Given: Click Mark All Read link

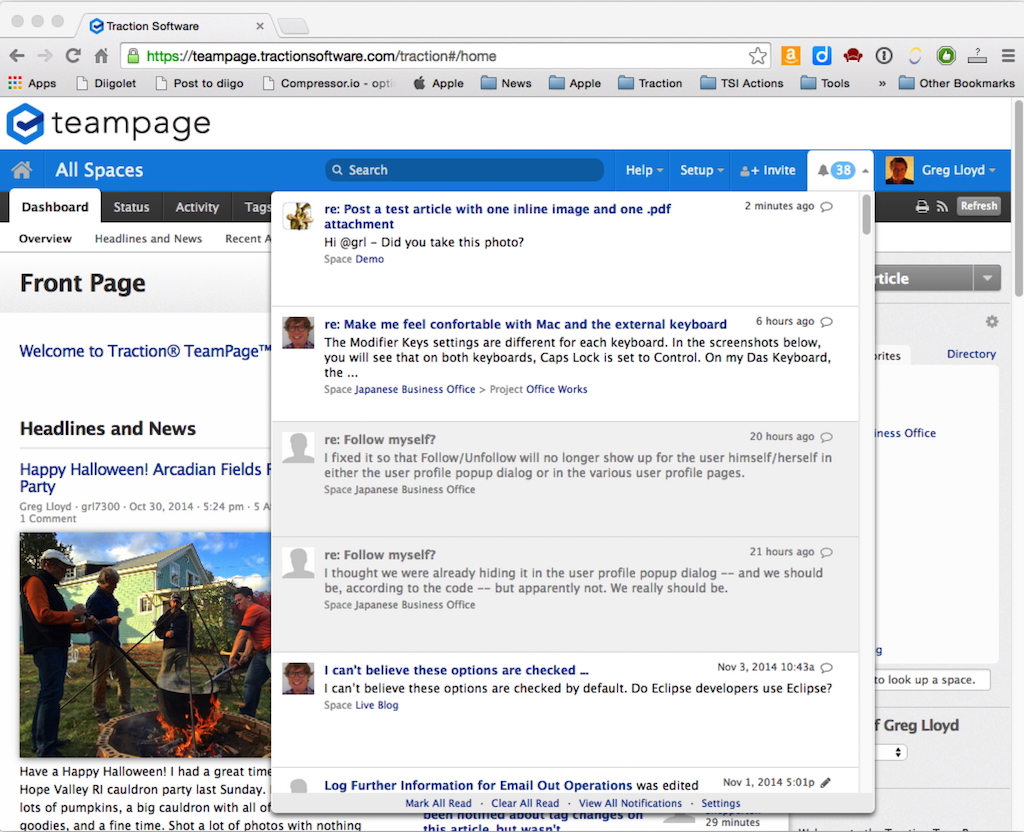Looking at the screenshot, I should coord(438,803).
